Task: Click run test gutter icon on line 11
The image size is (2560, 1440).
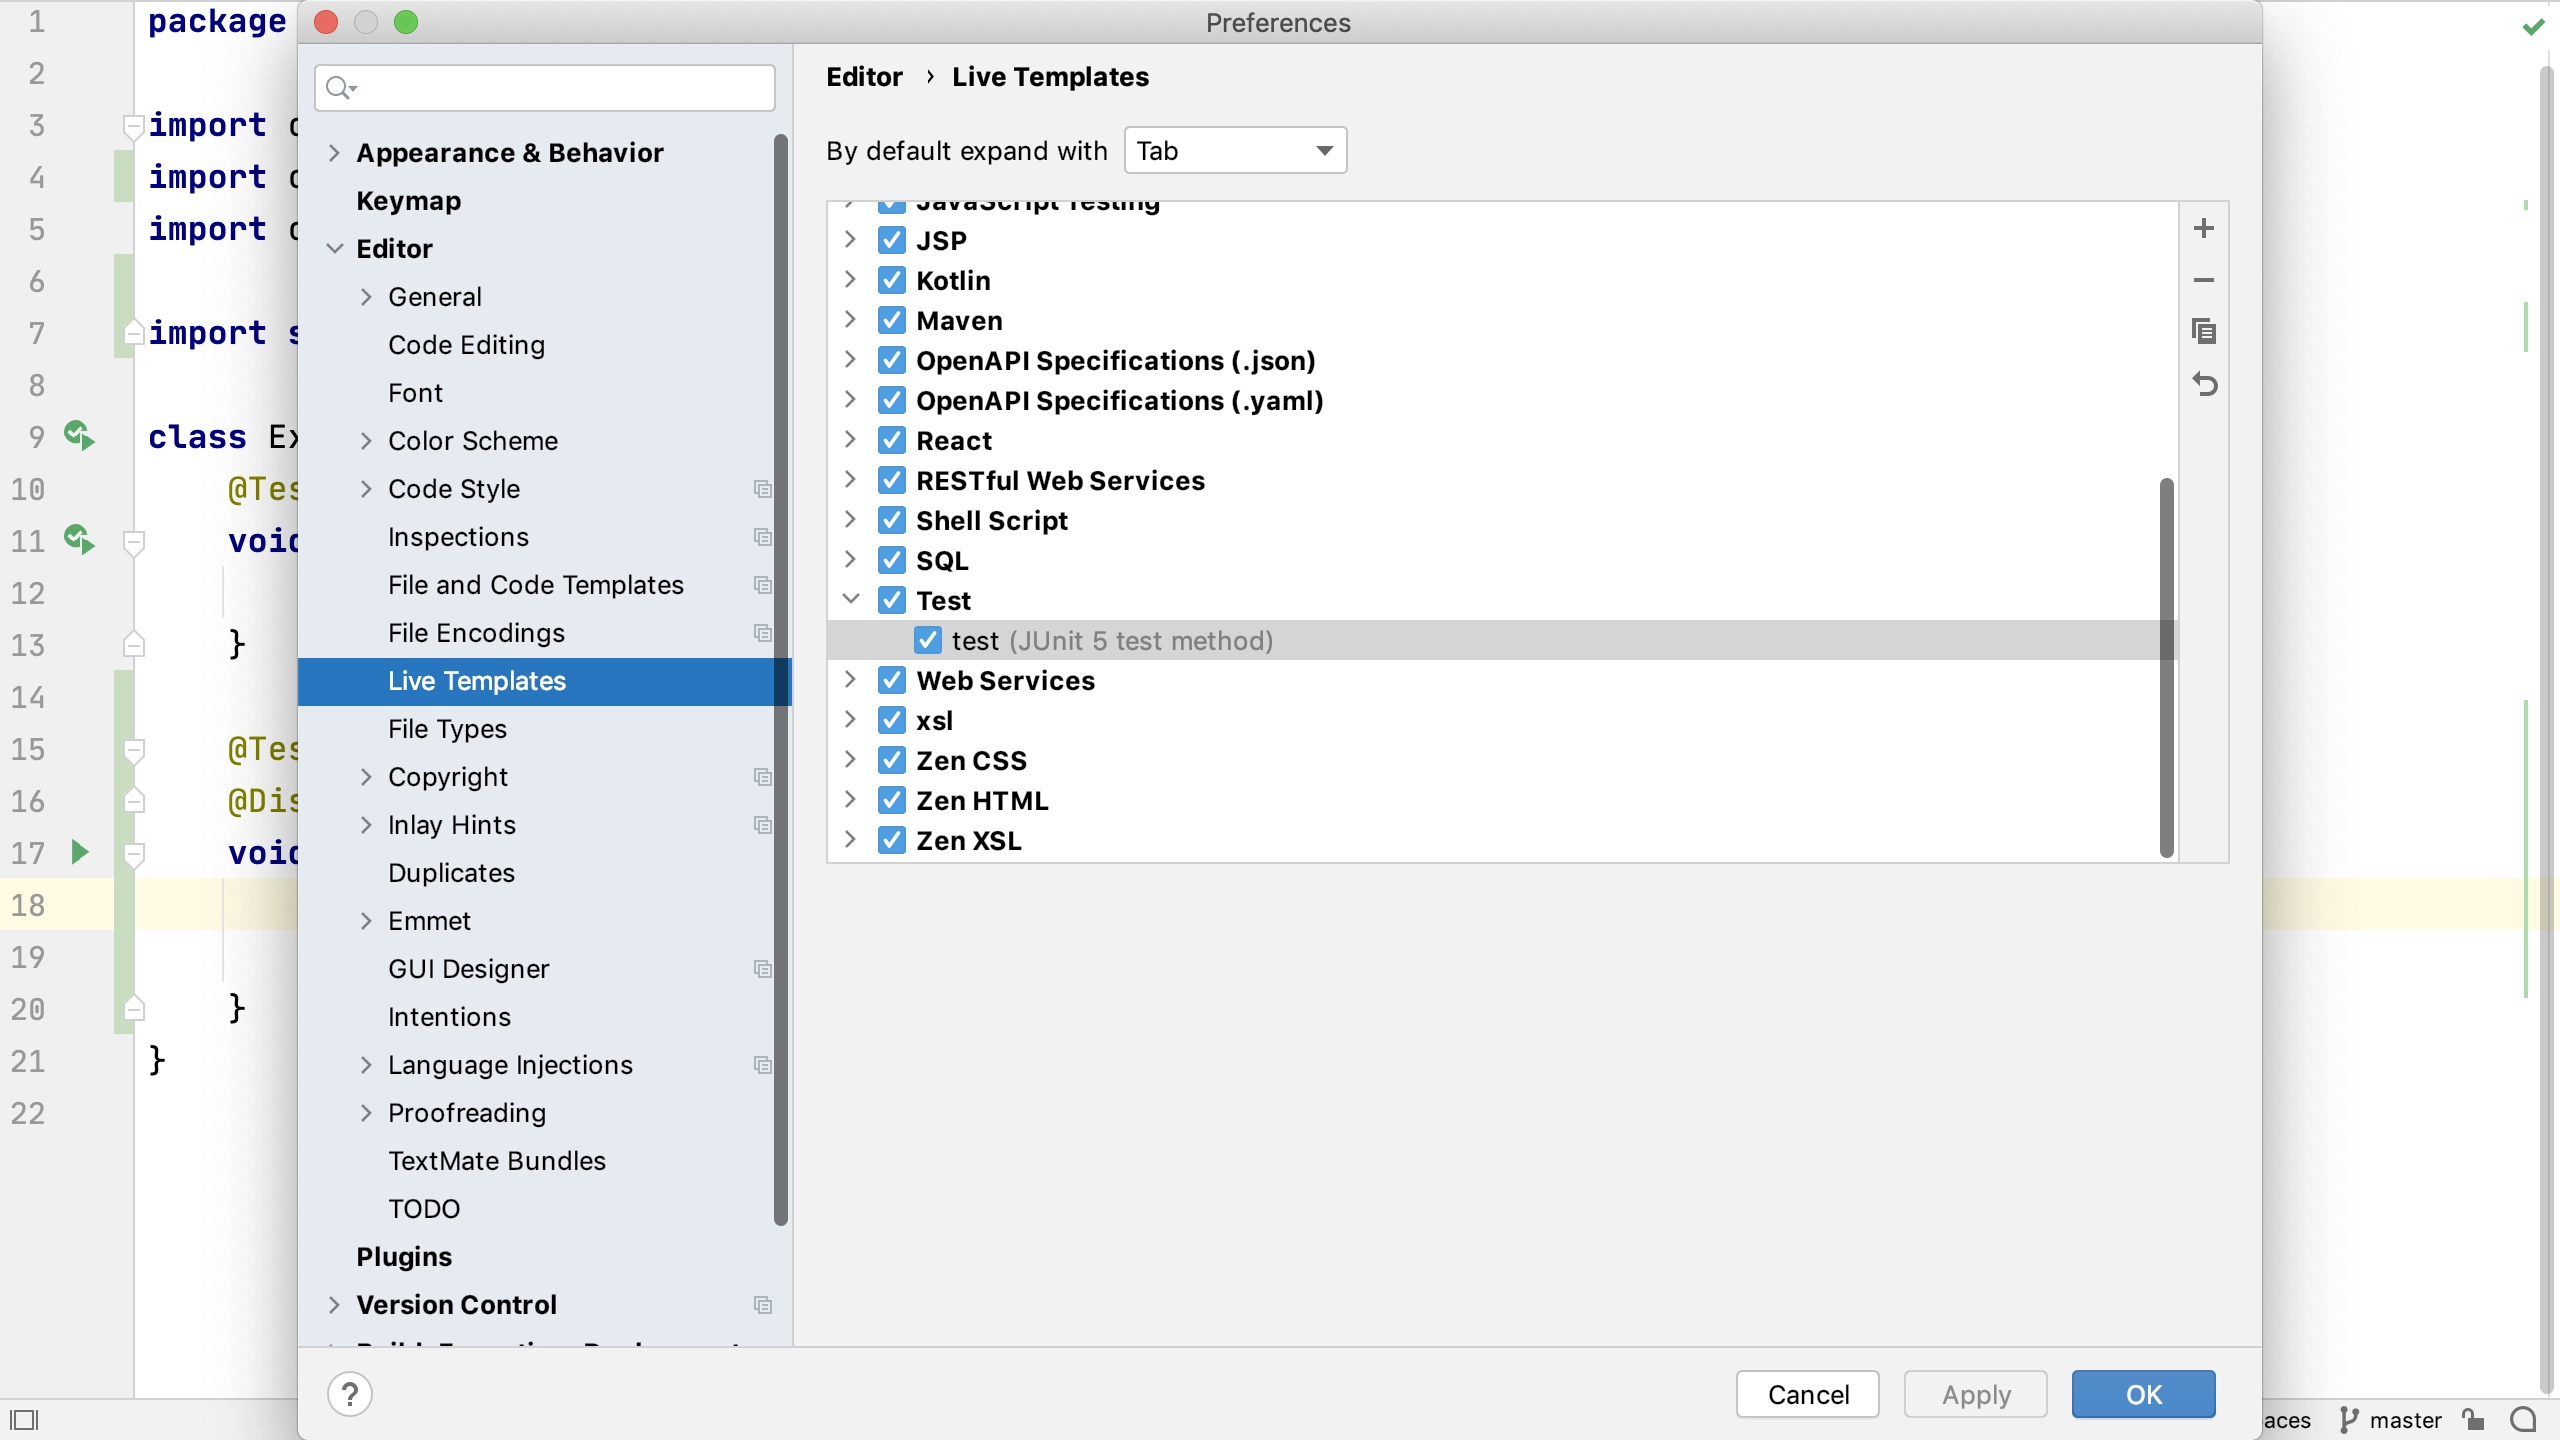Action: pyautogui.click(x=79, y=540)
